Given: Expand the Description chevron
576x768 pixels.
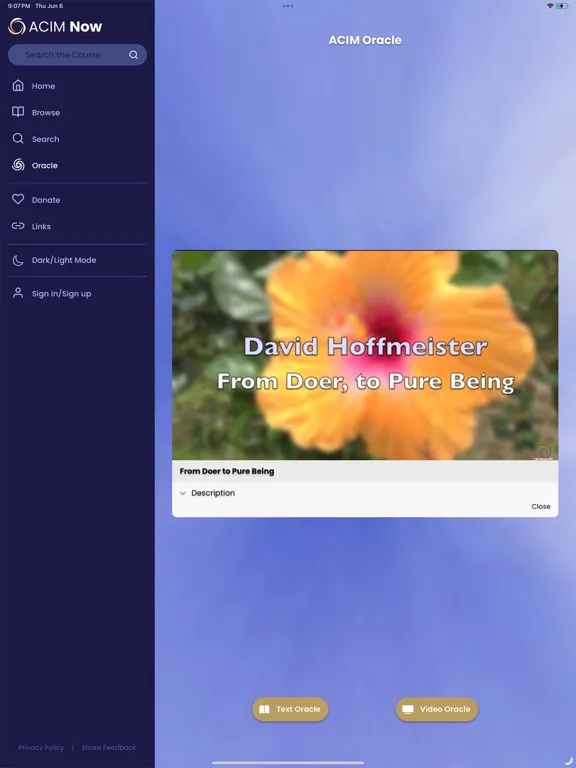Looking at the screenshot, I should (183, 493).
